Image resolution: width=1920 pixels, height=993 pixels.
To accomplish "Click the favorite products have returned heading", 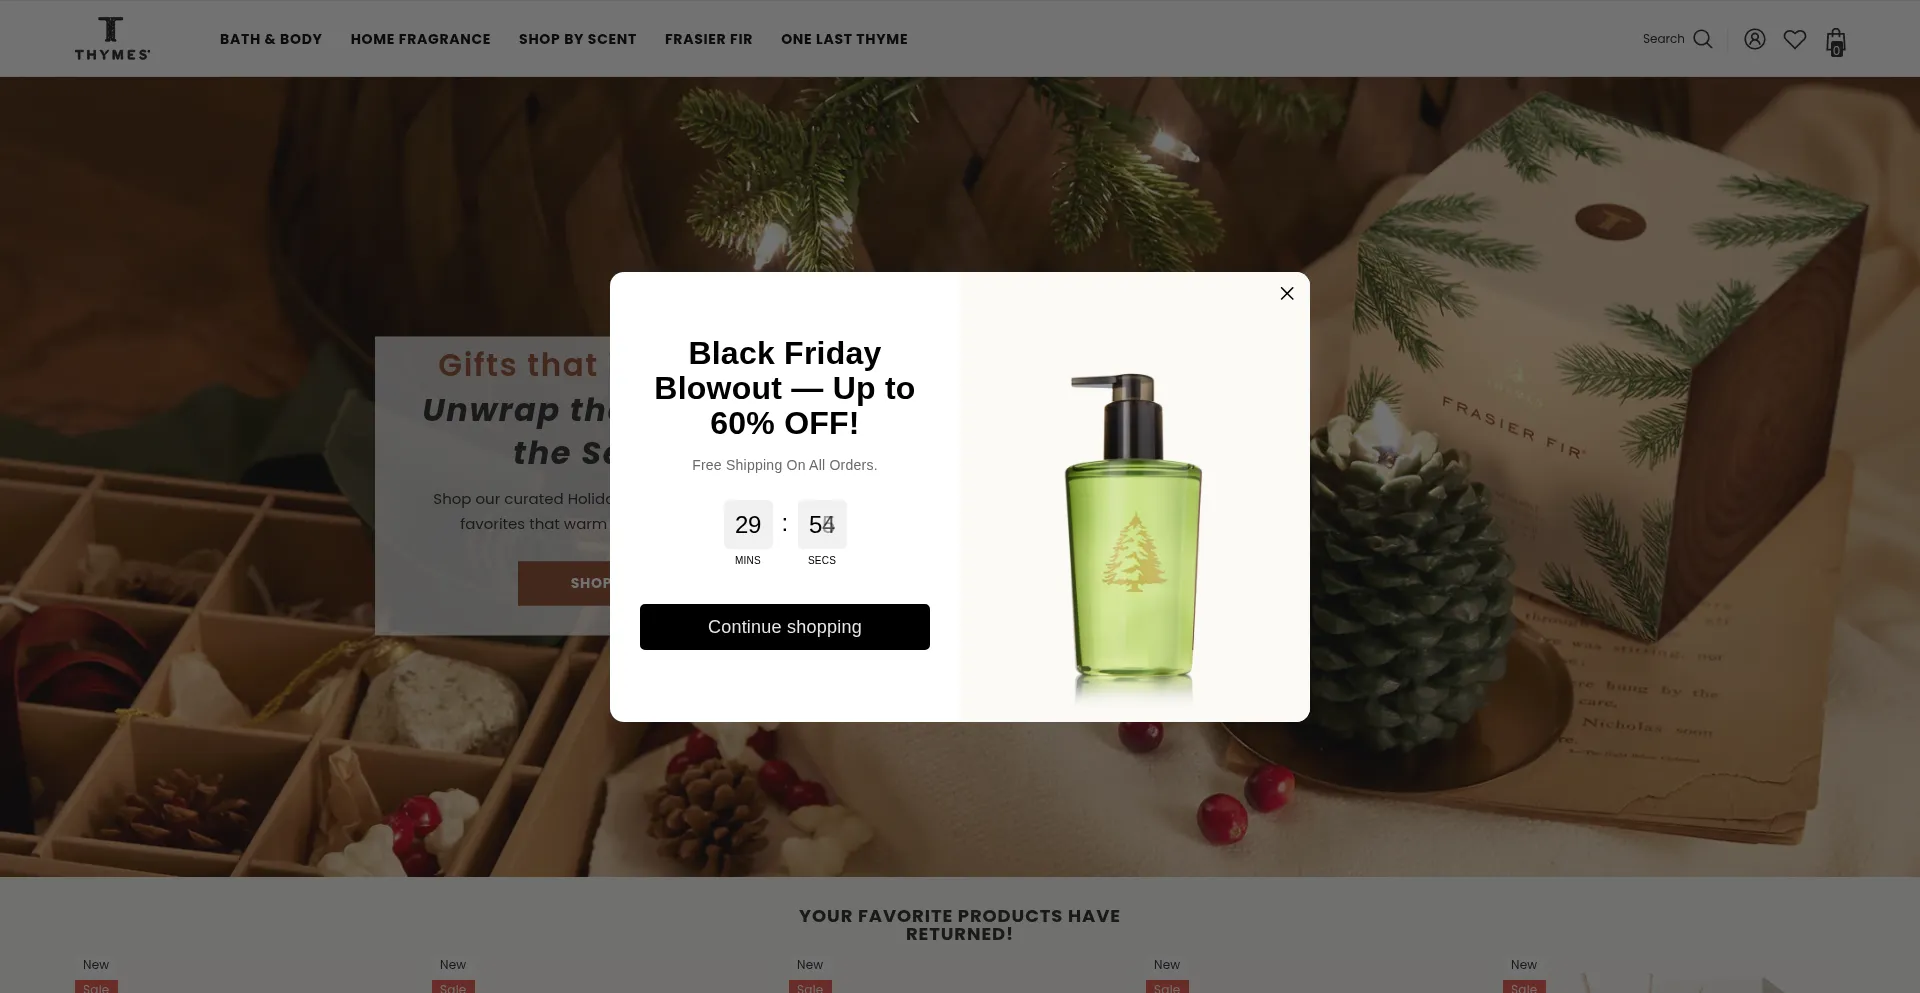I will 960,925.
